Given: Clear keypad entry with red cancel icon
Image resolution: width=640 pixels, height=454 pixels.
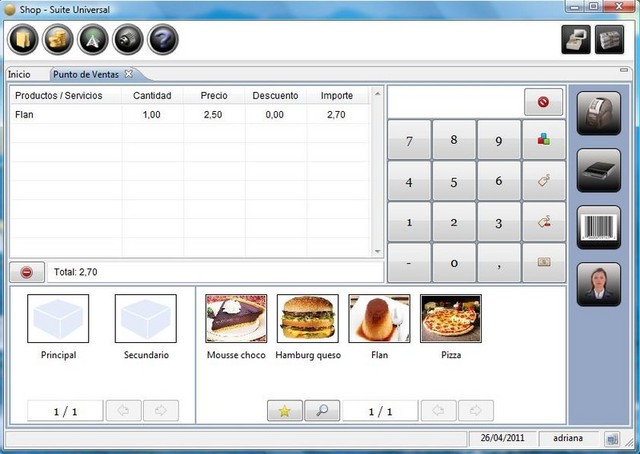Looking at the screenshot, I should pos(543,102).
